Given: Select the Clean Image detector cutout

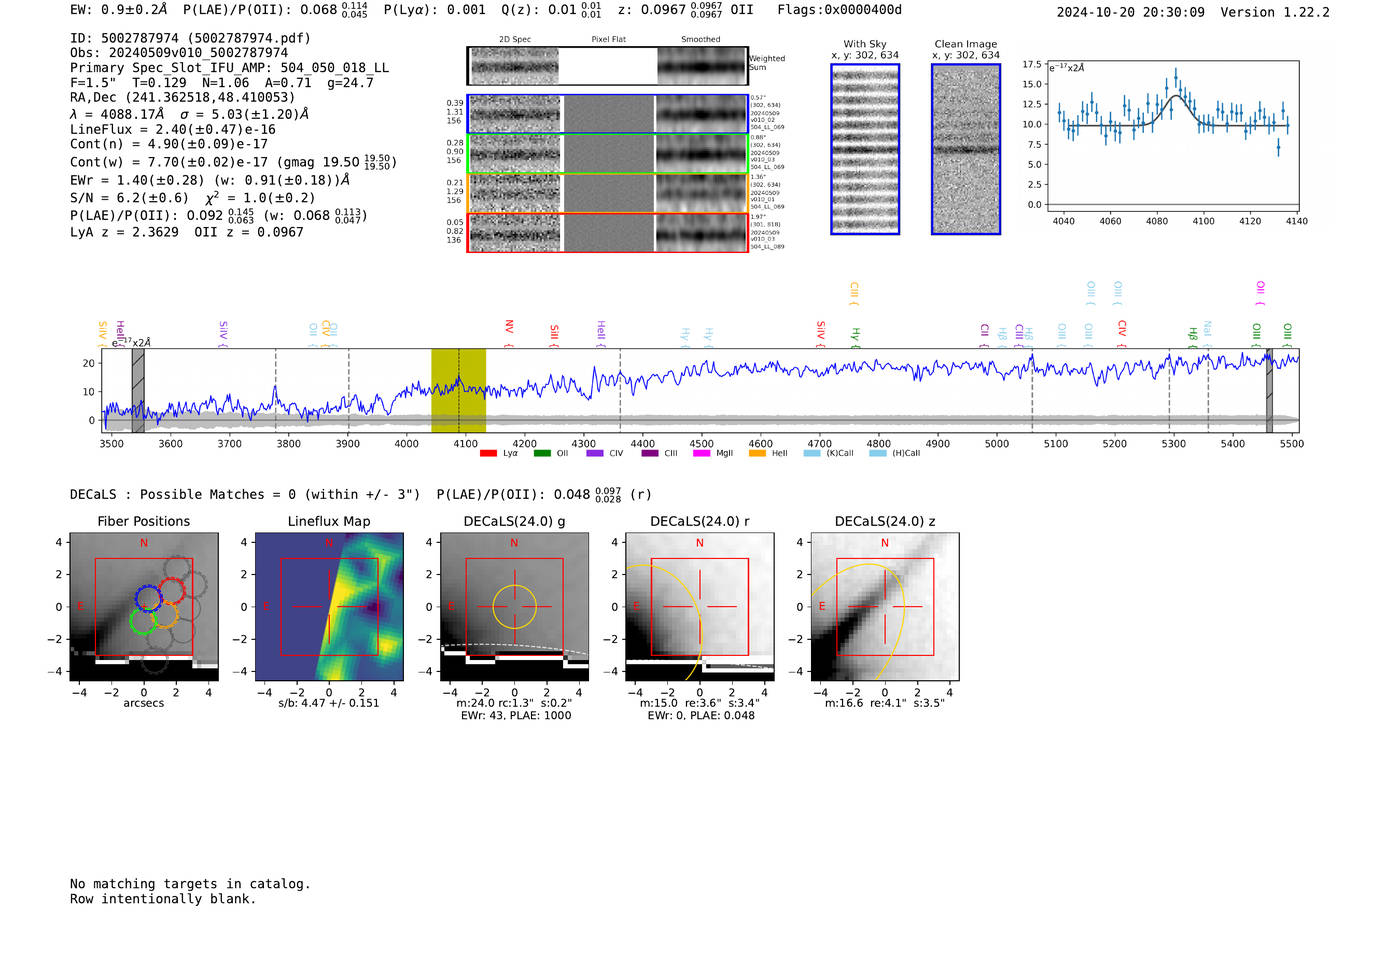Looking at the screenshot, I should click(966, 149).
